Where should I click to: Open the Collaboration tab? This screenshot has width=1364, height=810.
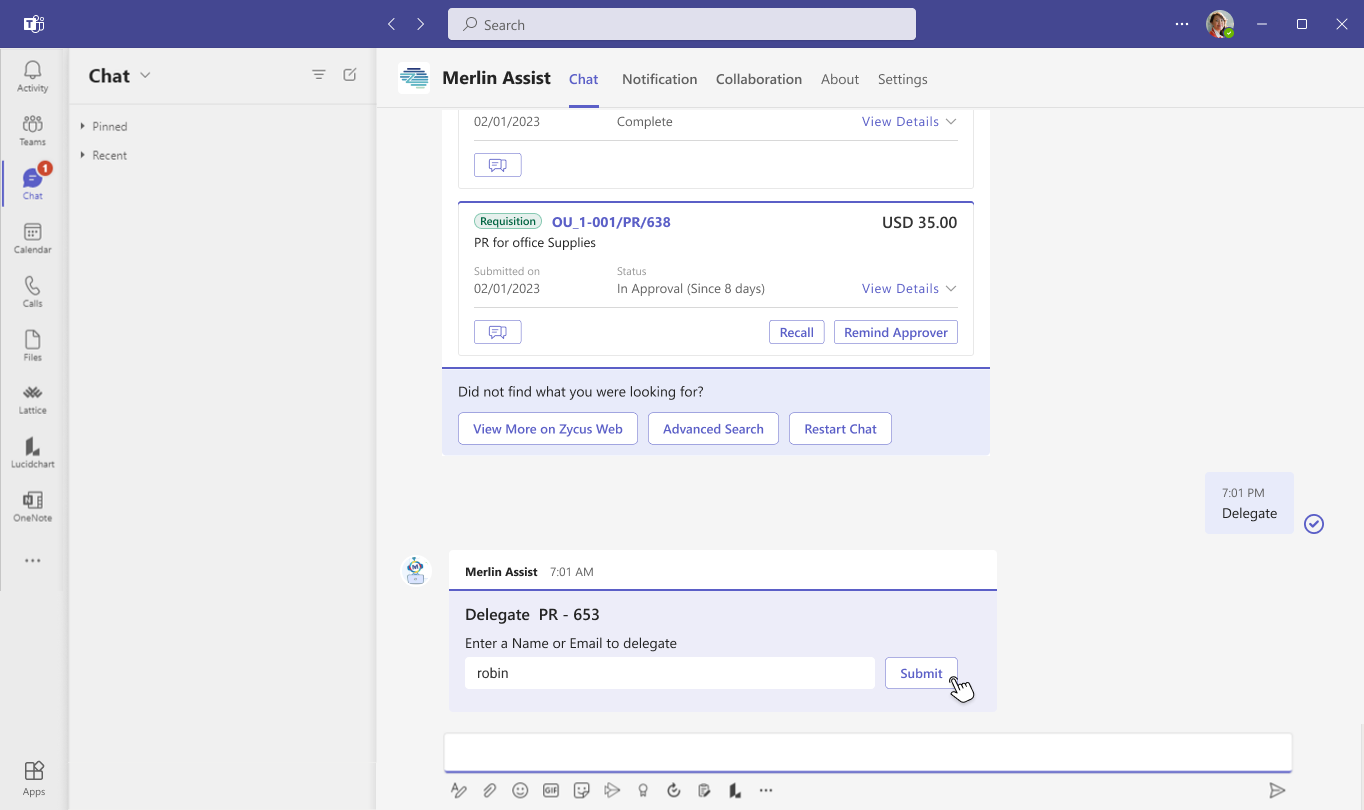pyautogui.click(x=759, y=79)
